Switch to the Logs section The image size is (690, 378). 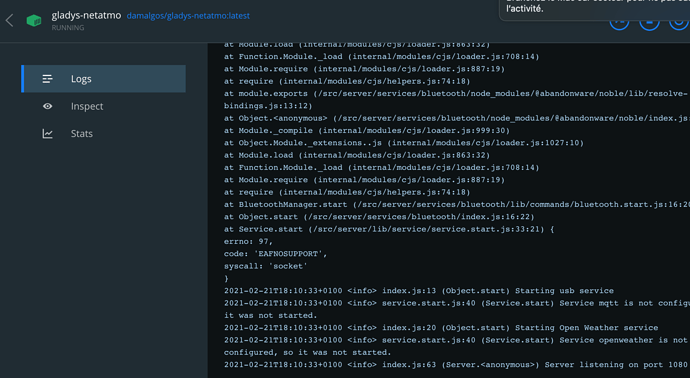click(103, 79)
